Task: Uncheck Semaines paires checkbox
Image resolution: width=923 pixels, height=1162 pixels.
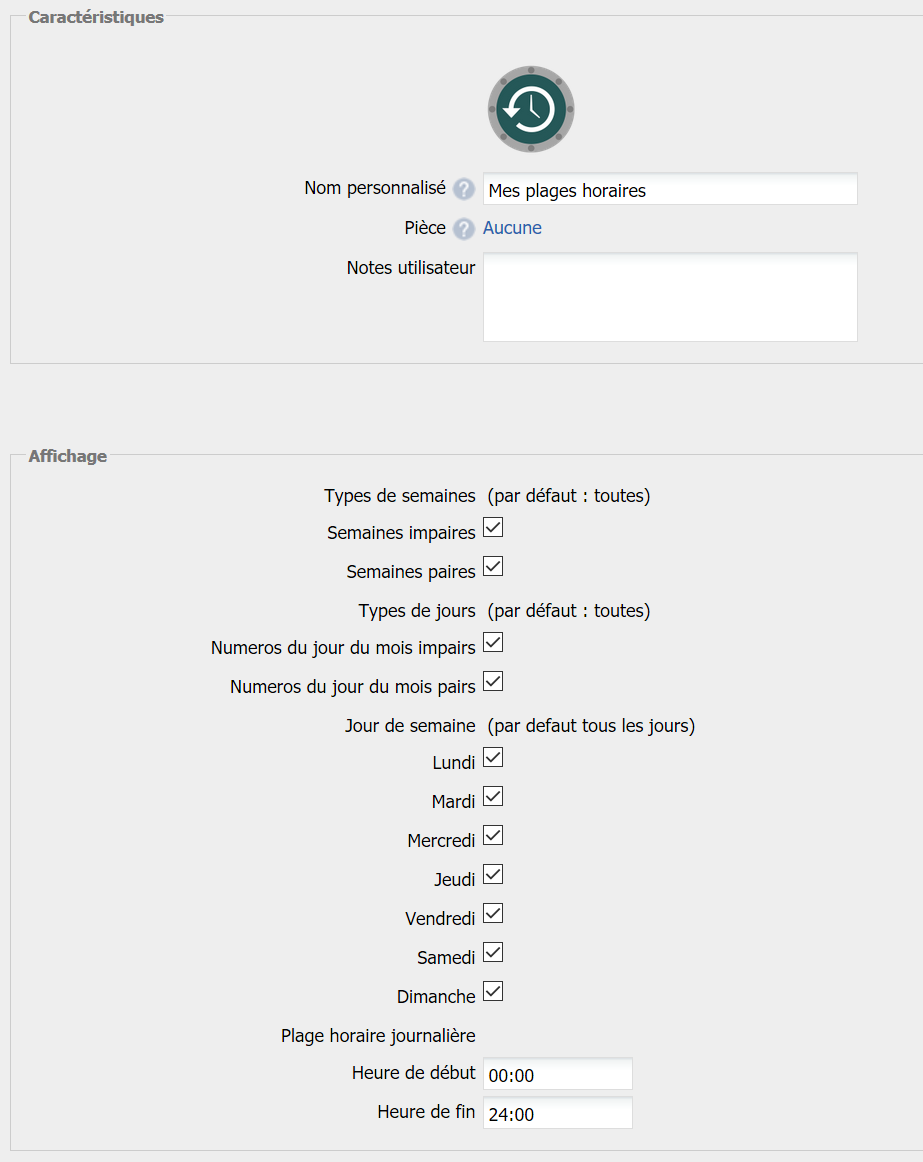Action: click(493, 567)
